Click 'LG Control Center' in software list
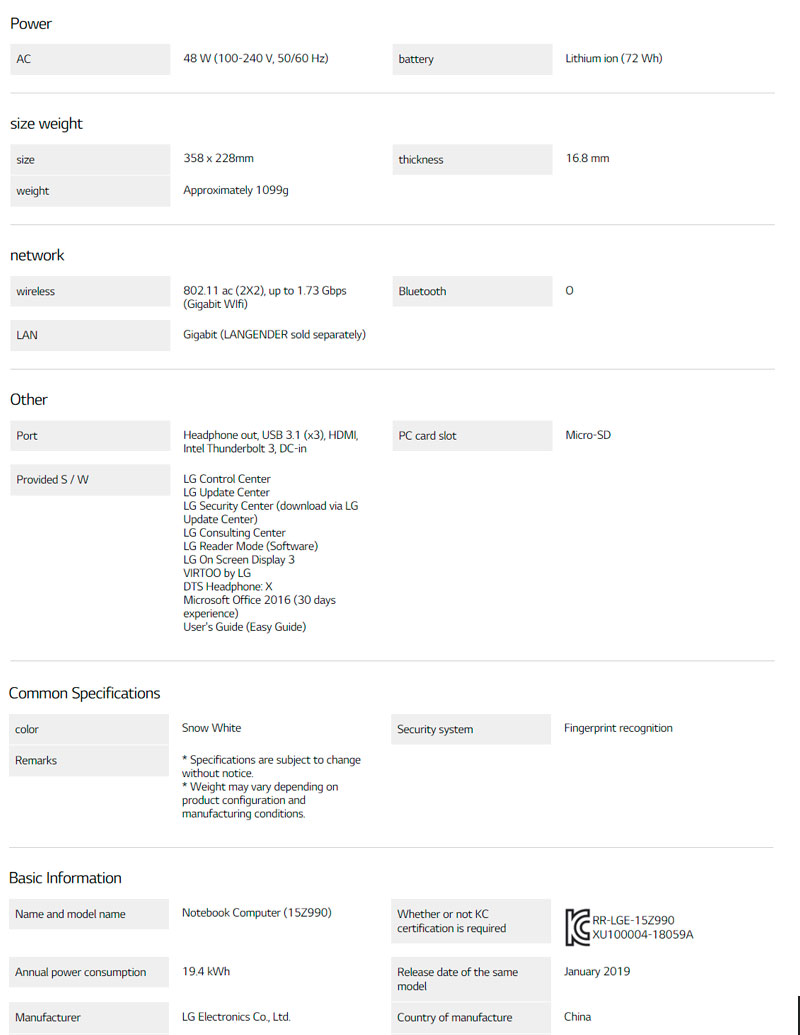The image size is (800, 1035). coord(227,479)
